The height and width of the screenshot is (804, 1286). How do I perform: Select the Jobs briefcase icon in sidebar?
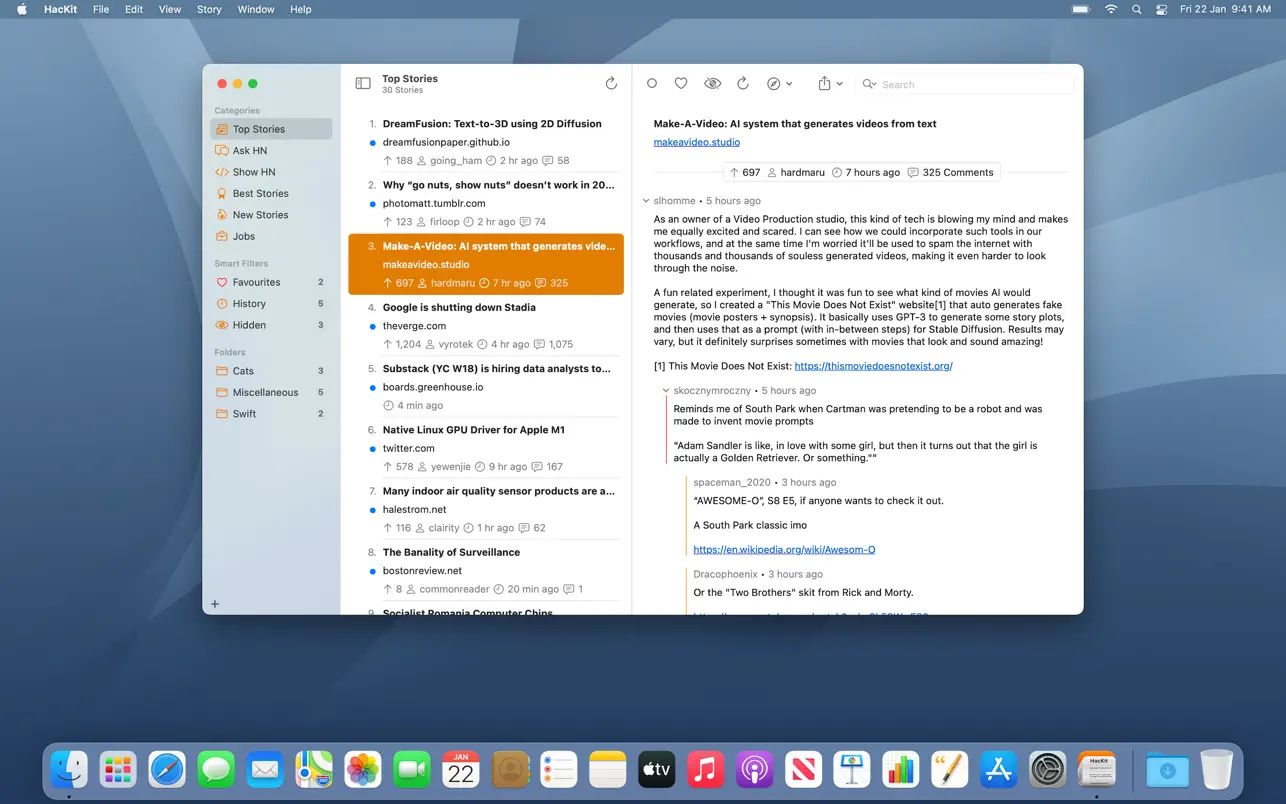point(221,236)
